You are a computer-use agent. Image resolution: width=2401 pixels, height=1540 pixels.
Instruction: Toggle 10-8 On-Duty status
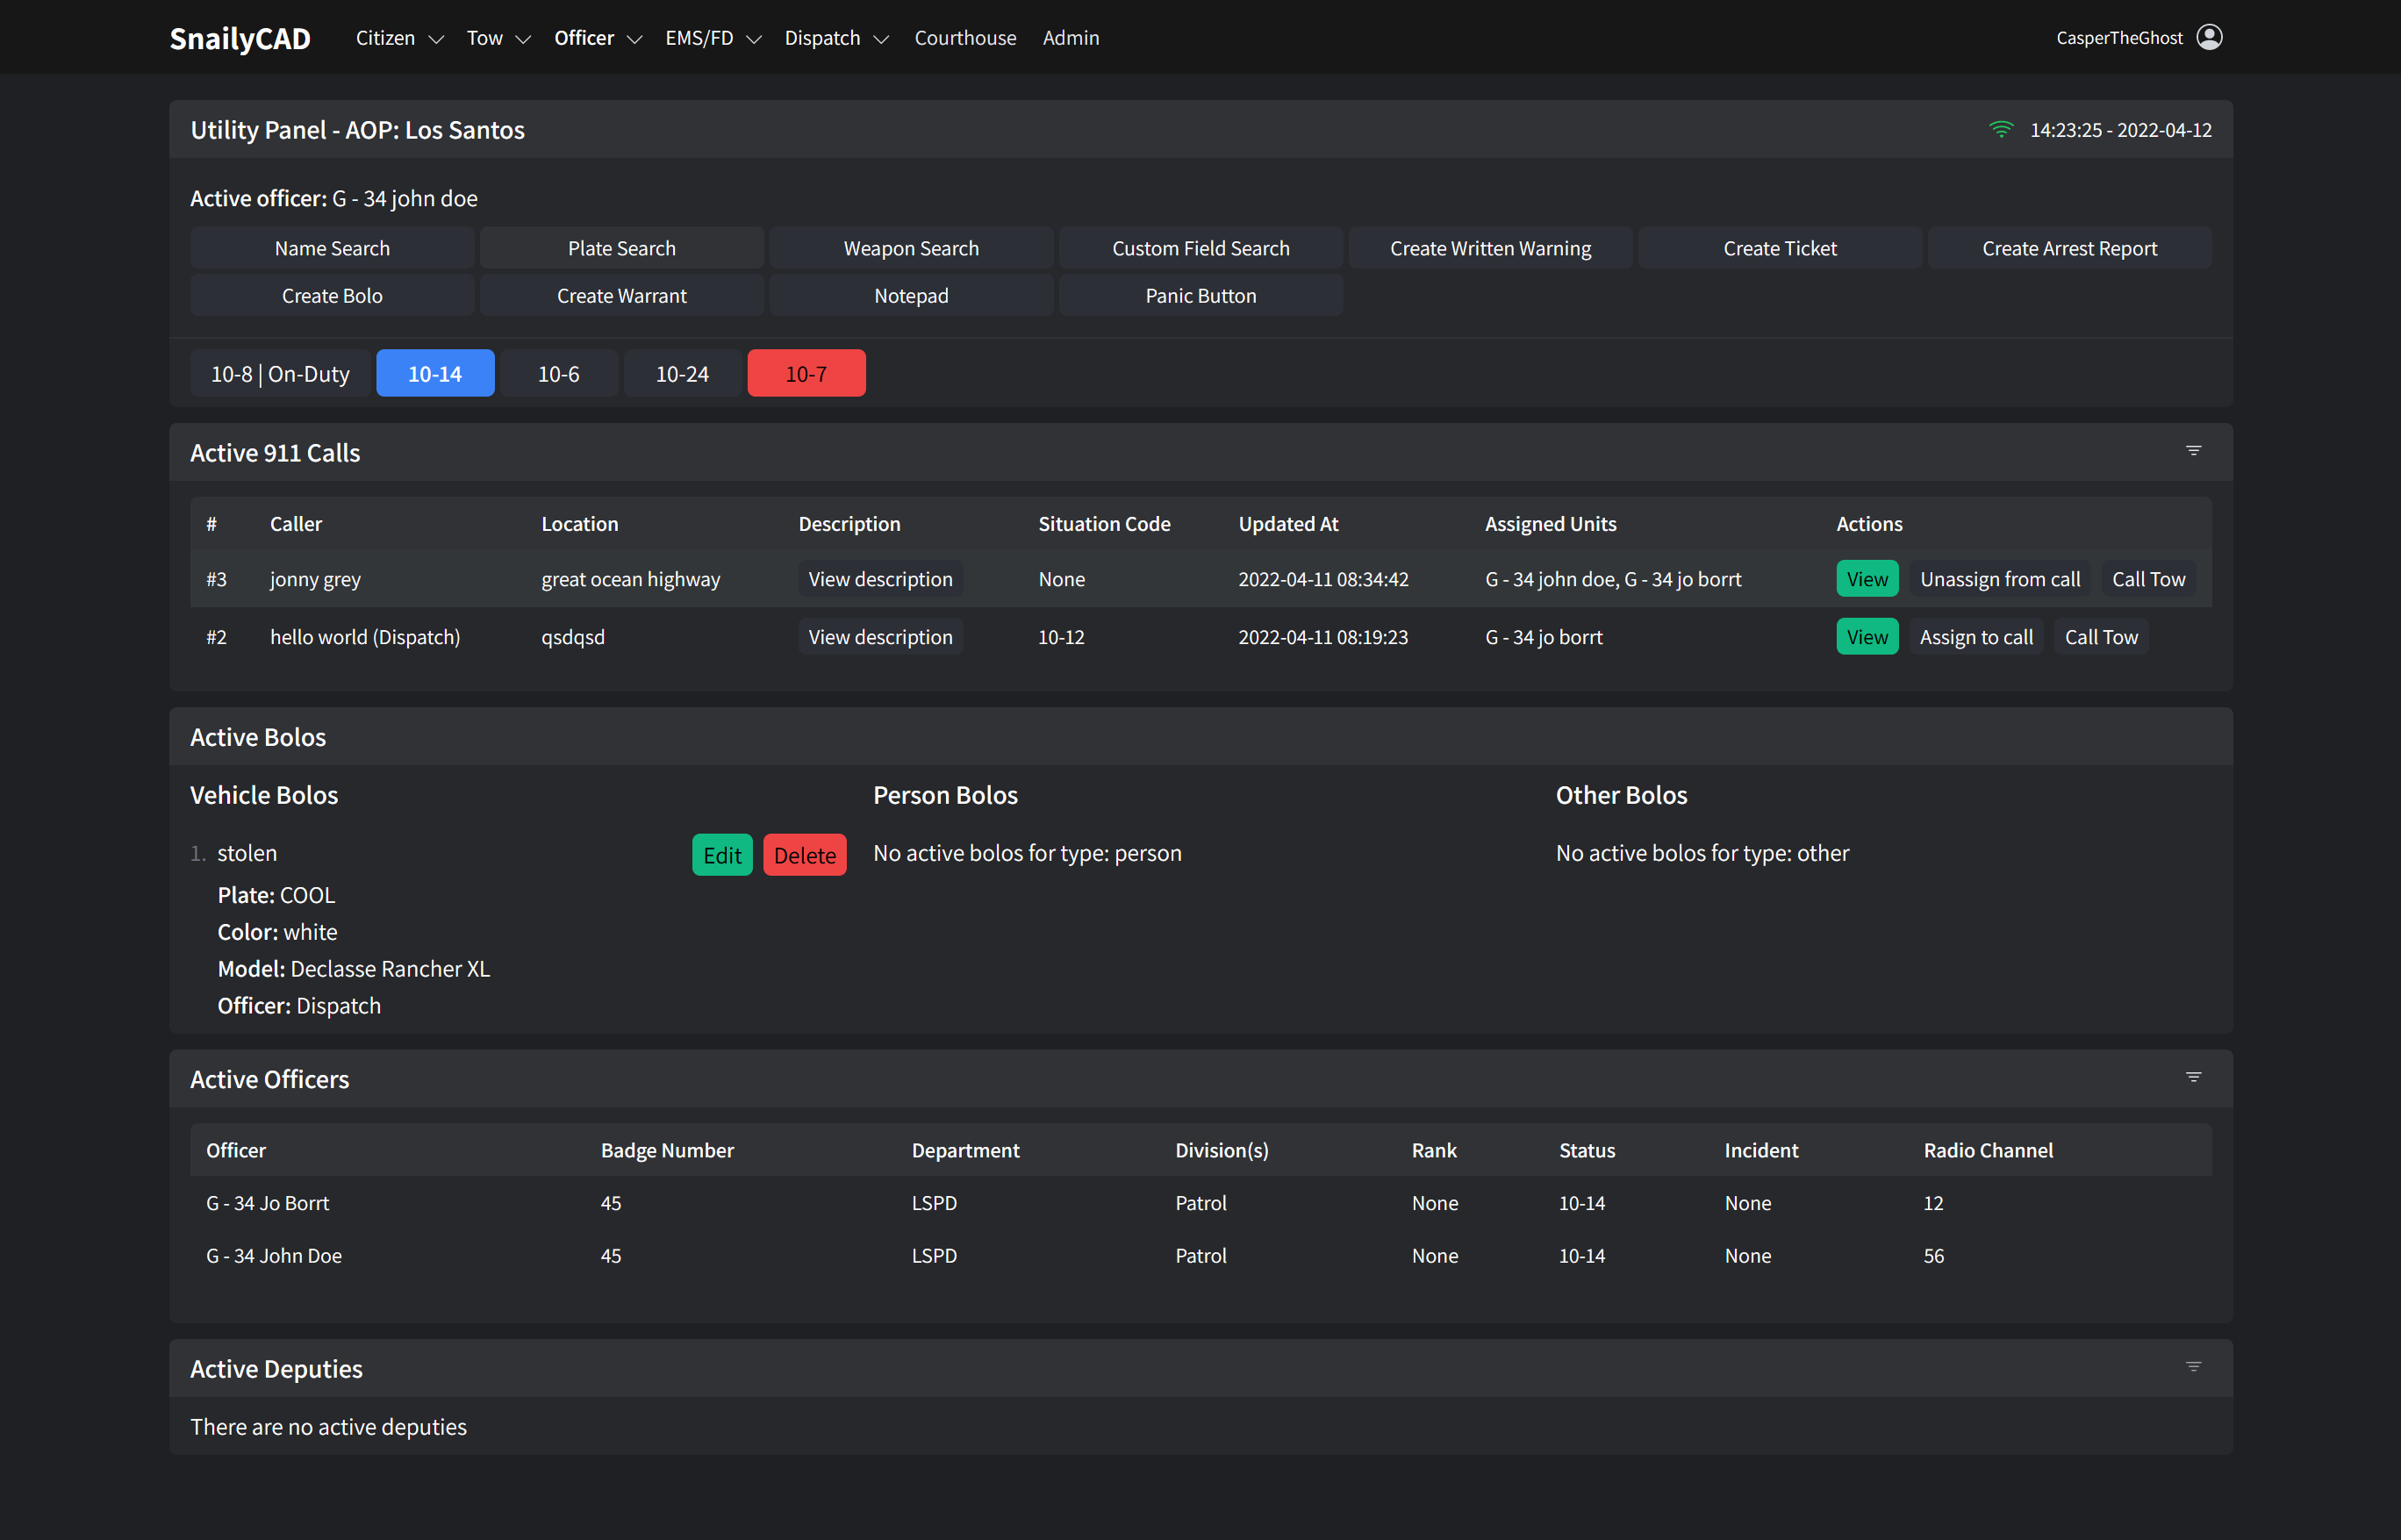coord(280,373)
